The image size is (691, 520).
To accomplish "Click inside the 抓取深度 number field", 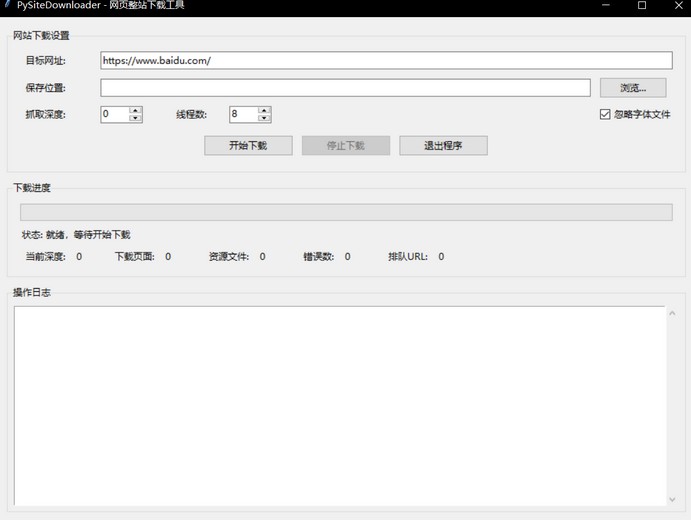I will pyautogui.click(x=114, y=114).
